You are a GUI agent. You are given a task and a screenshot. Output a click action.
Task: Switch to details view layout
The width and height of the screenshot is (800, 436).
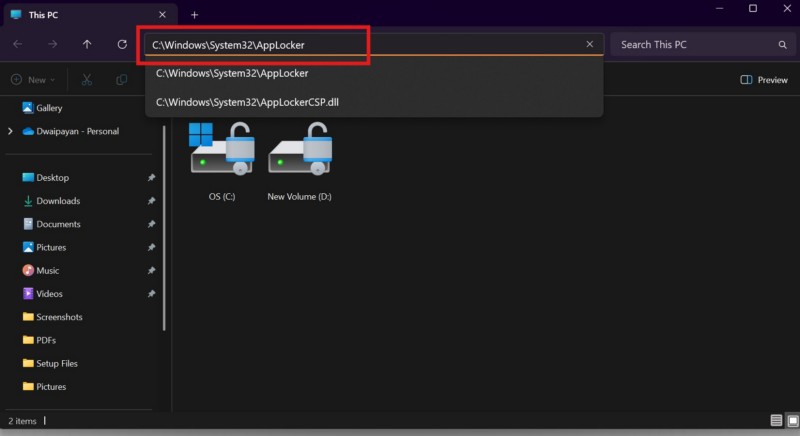coord(776,421)
